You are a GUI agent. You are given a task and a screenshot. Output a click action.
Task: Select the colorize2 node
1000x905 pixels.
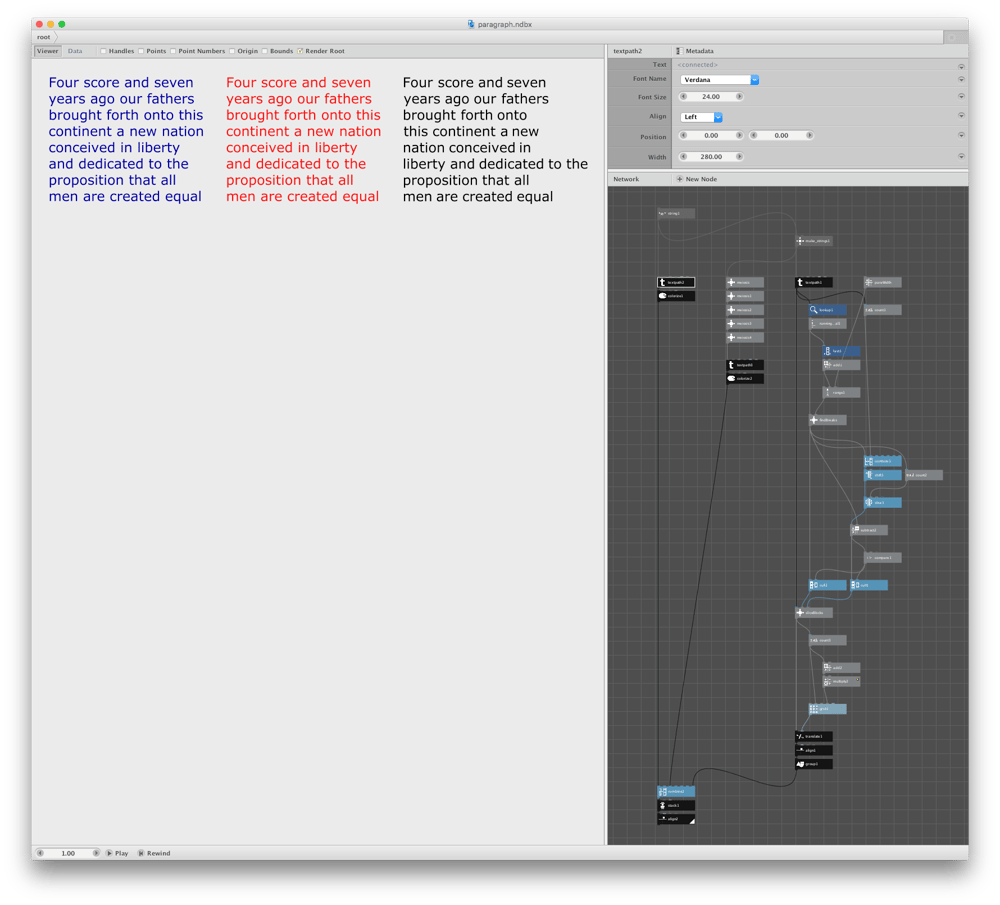pyautogui.click(x=745, y=378)
